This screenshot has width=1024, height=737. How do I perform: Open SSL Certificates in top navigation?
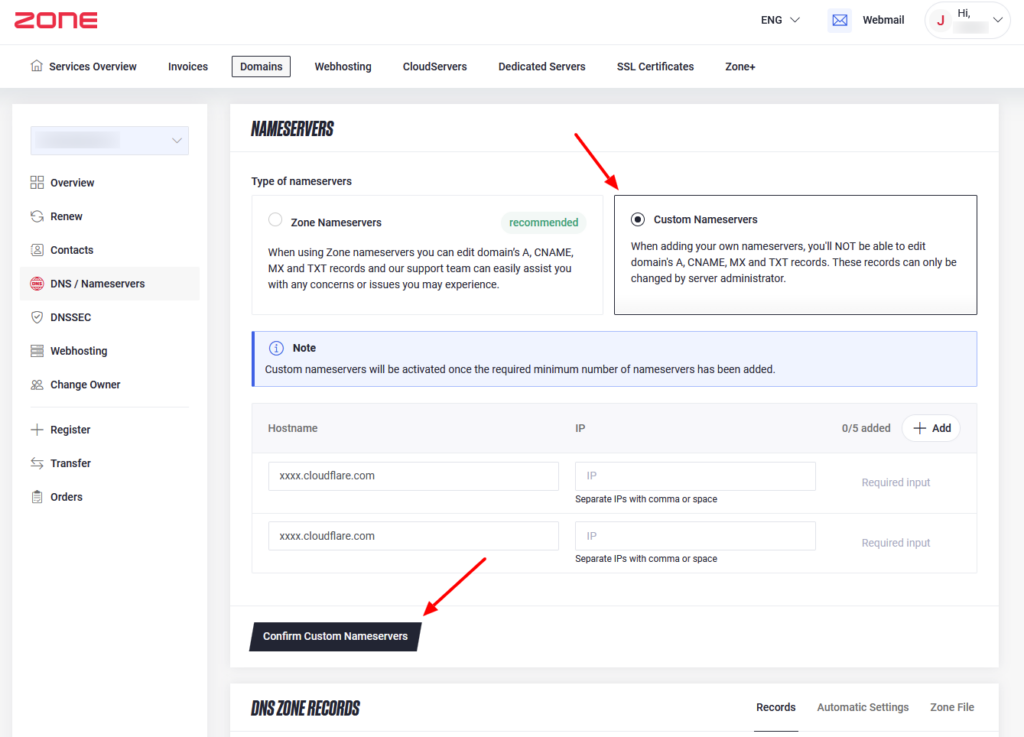pyautogui.click(x=655, y=67)
